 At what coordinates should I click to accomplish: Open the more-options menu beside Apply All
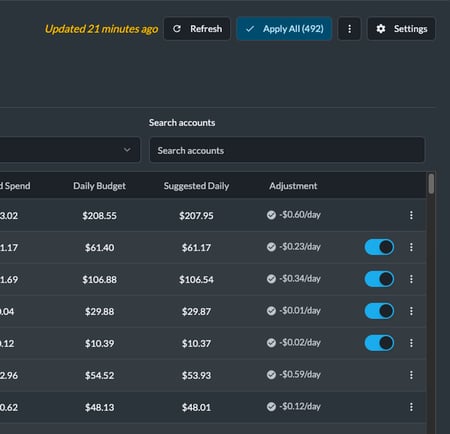click(349, 29)
